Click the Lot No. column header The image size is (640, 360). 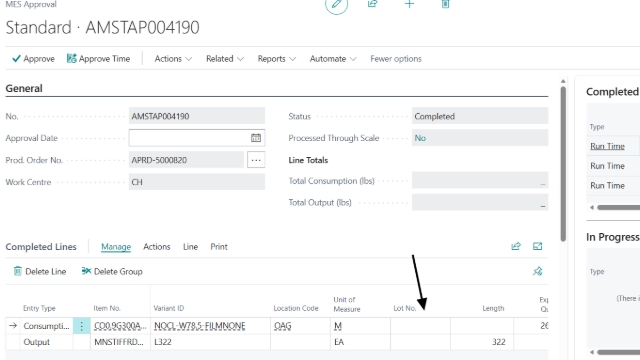(404, 308)
